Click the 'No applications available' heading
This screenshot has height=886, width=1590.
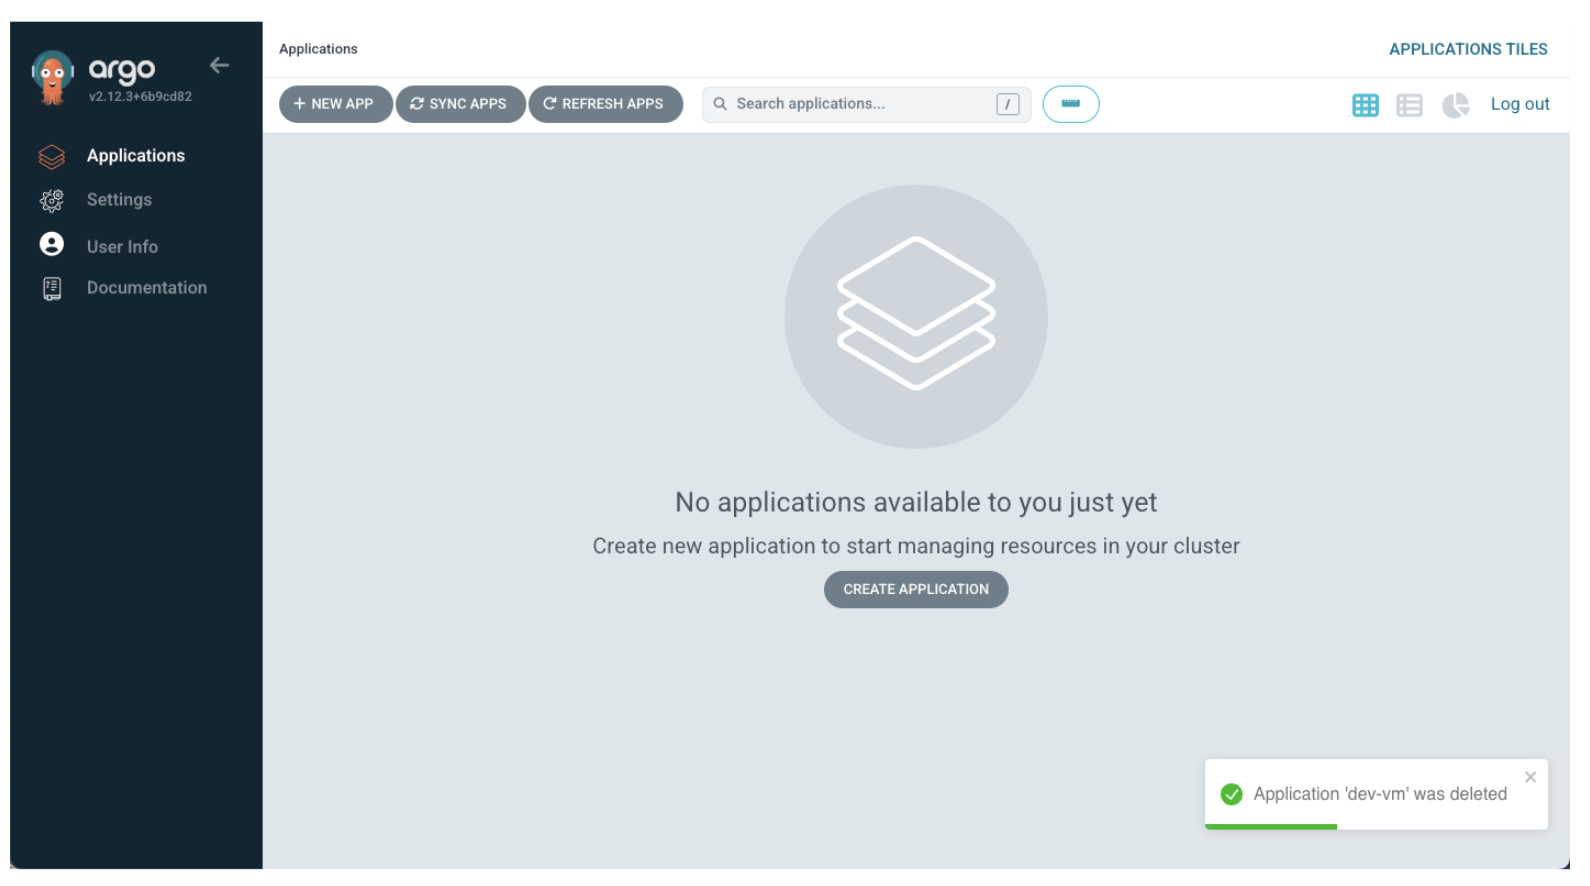(916, 502)
